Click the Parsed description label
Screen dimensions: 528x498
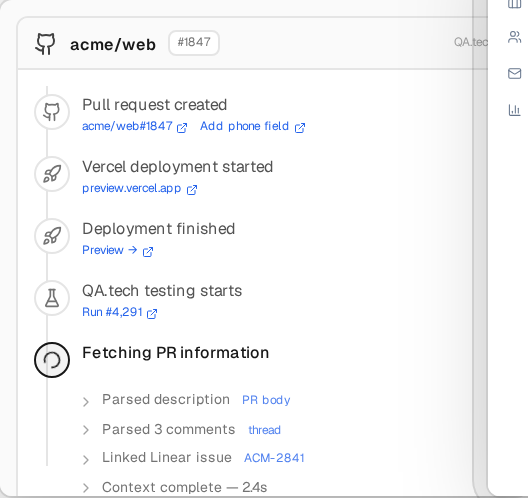pyautogui.click(x=166, y=400)
